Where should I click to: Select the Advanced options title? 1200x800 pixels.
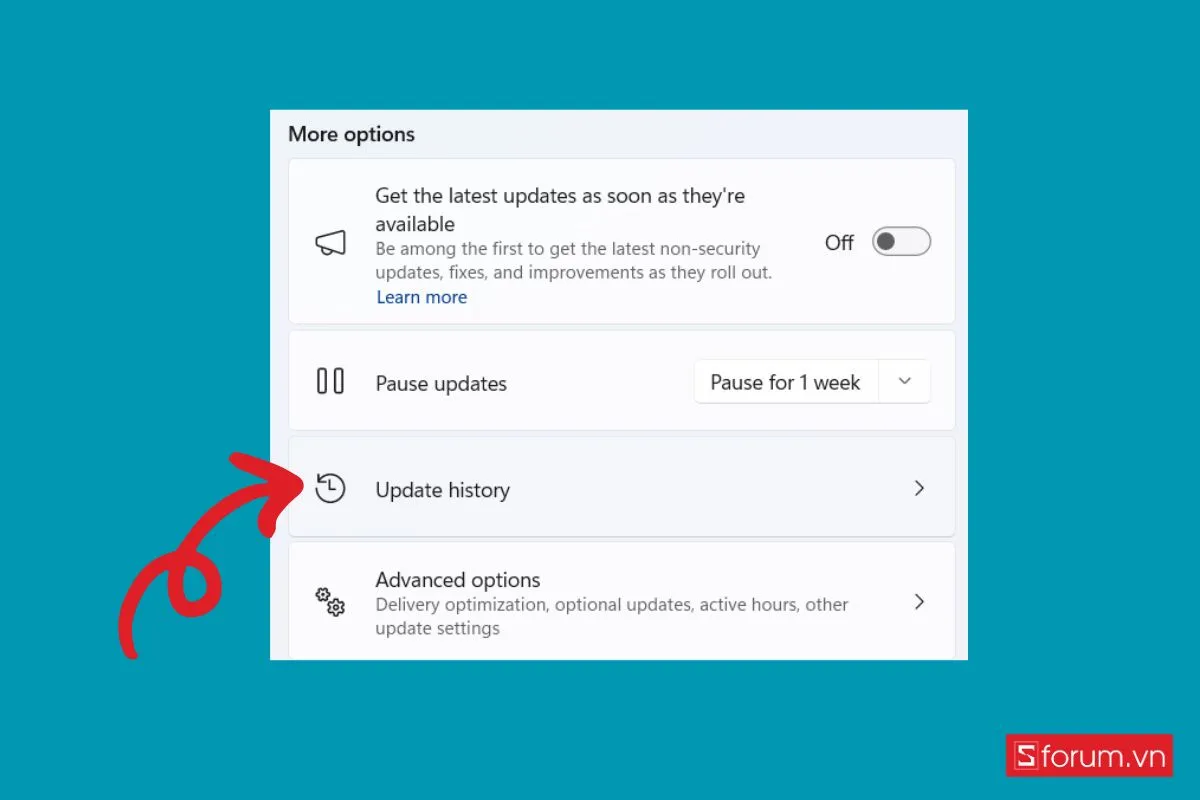(457, 580)
